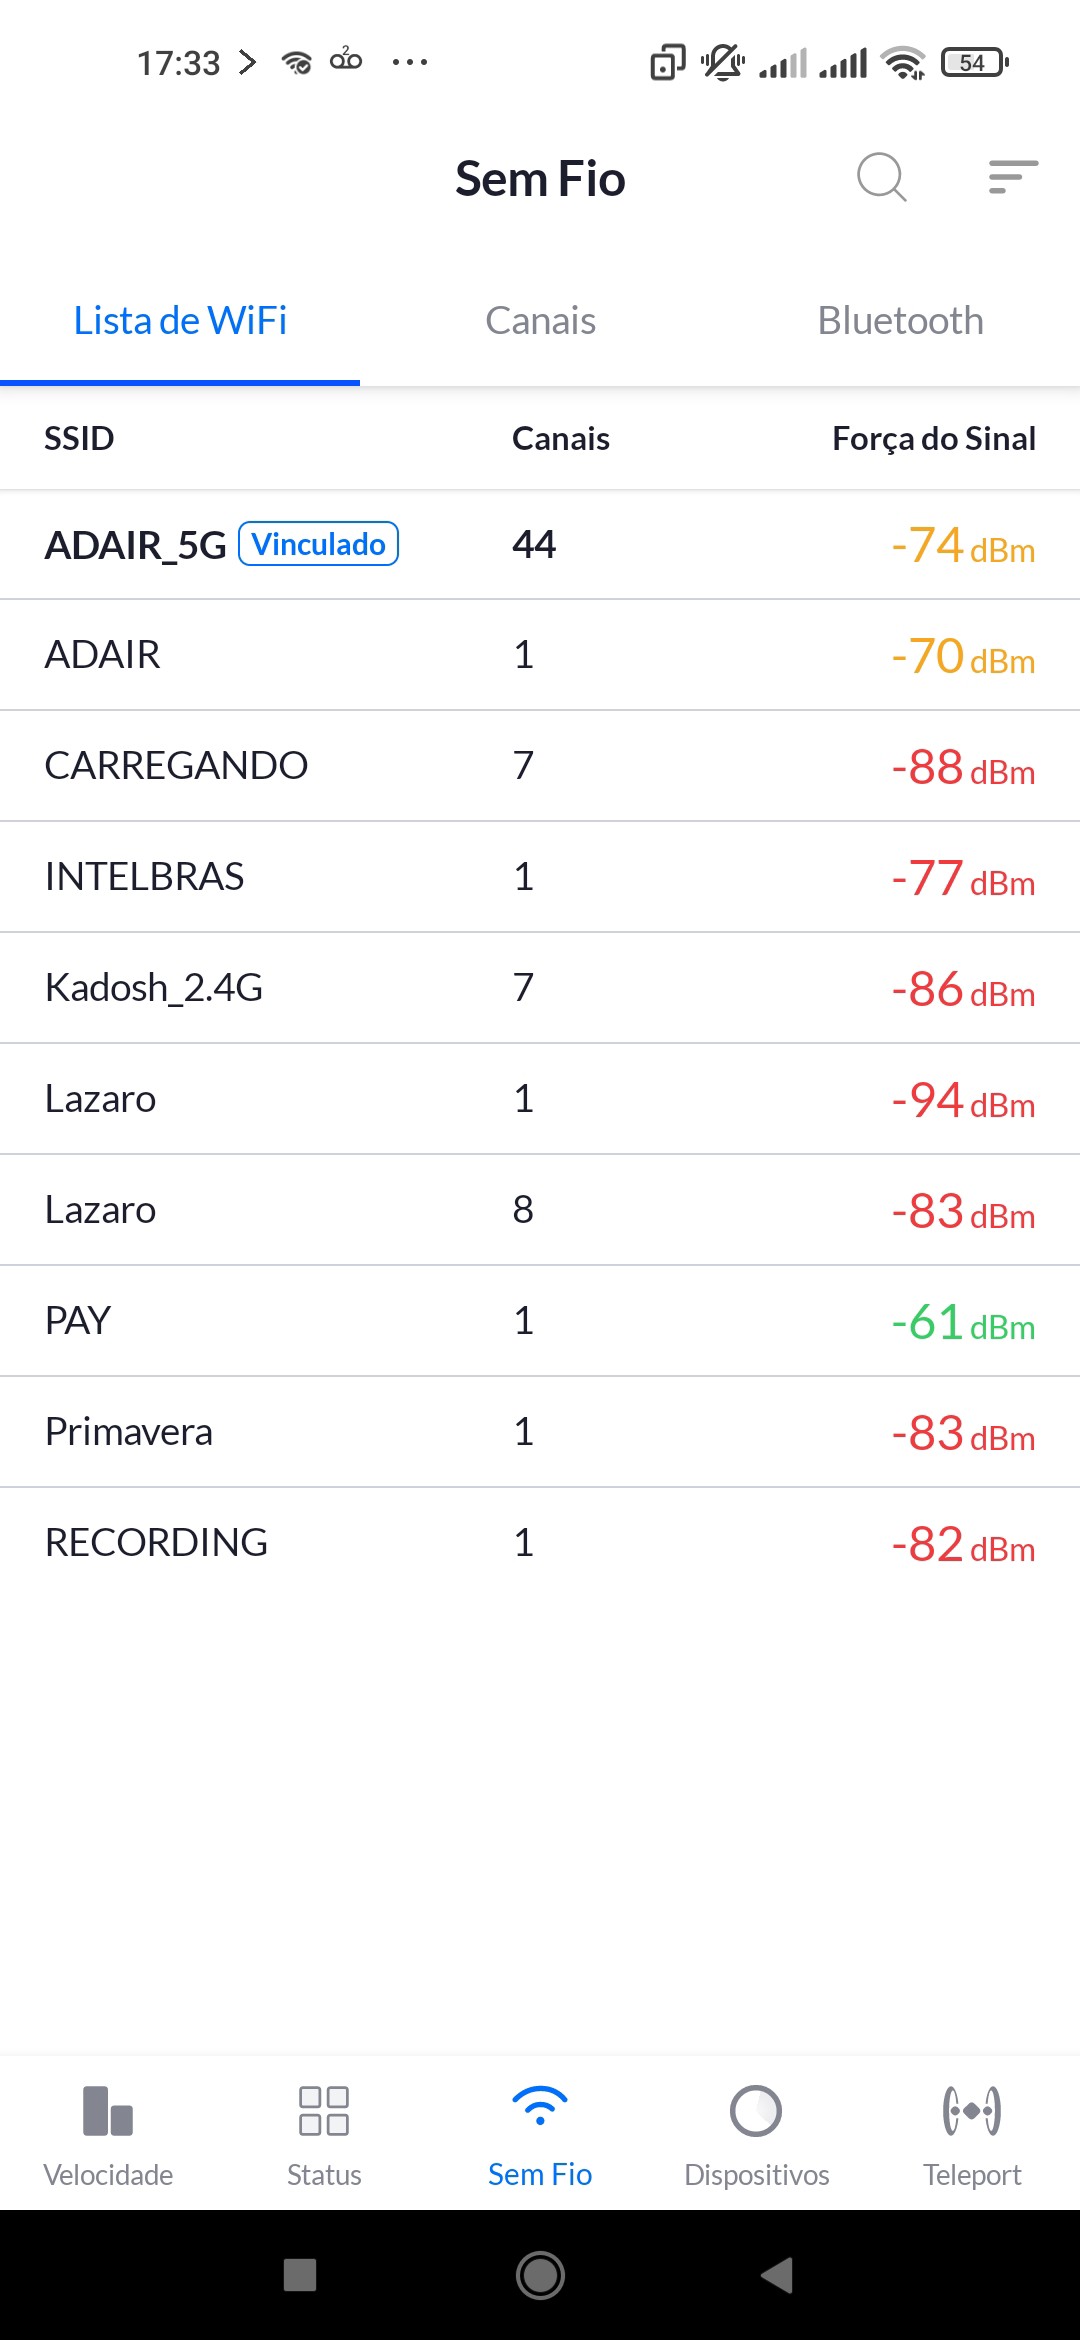Tap the SSID column header
Image resolution: width=1080 pixels, height=2340 pixels.
79,438
